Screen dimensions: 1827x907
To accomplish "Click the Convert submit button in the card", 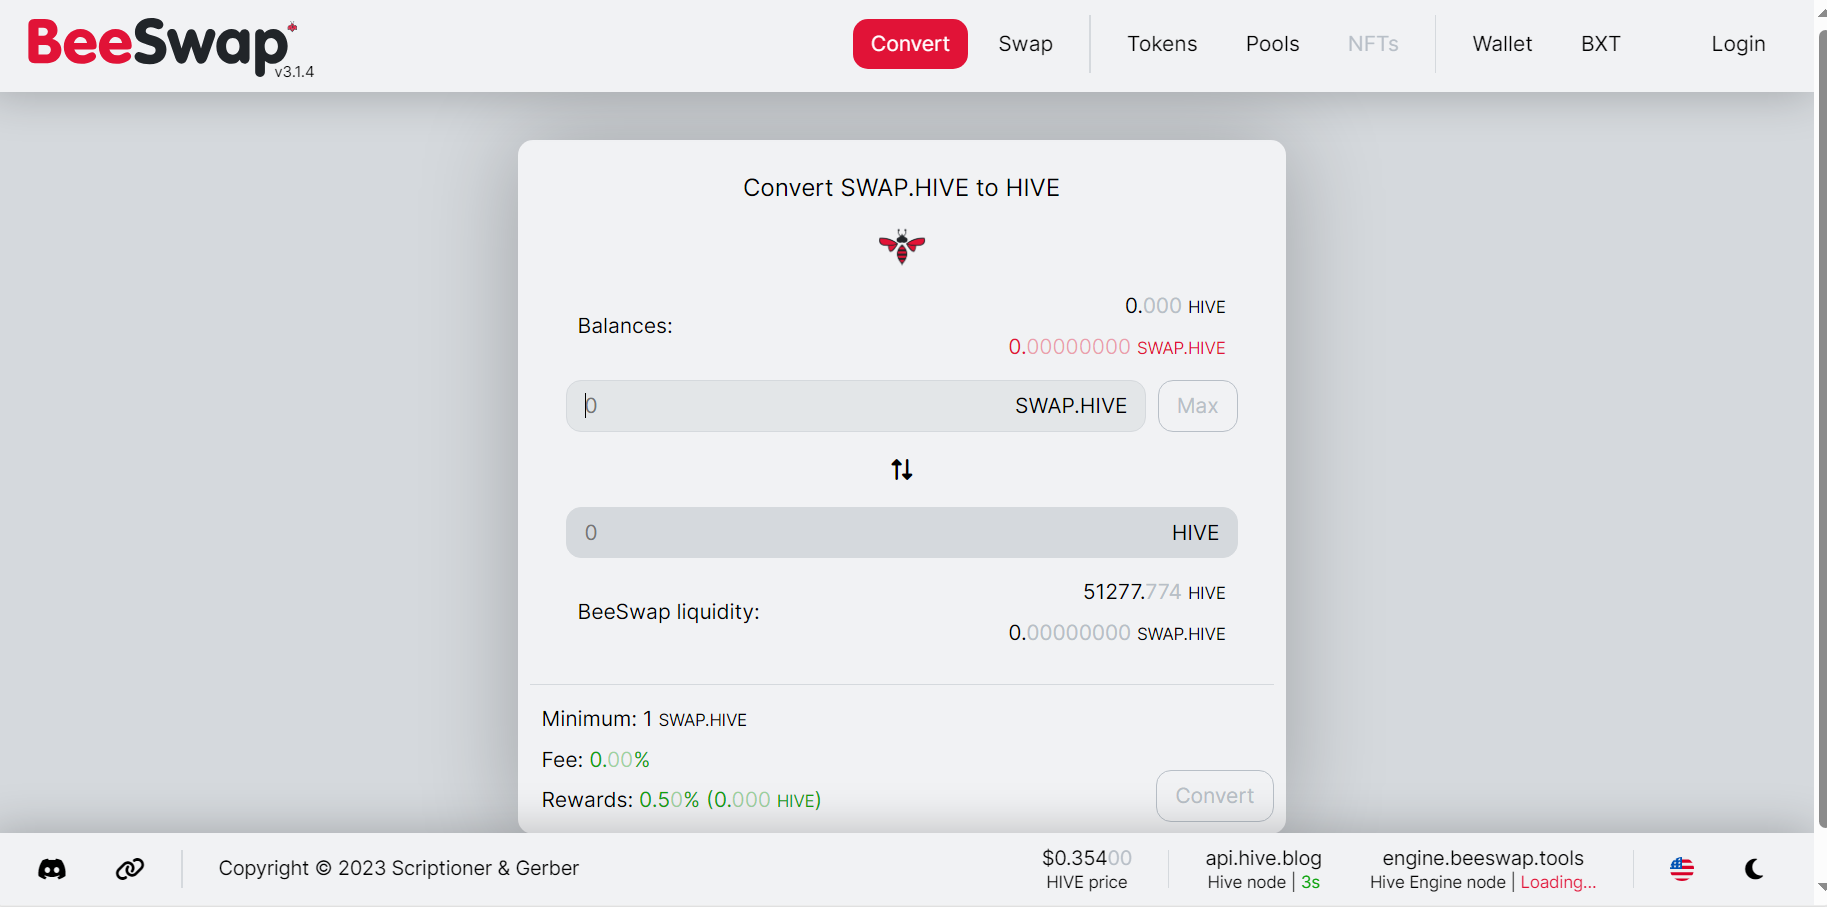I will coord(1214,796).
